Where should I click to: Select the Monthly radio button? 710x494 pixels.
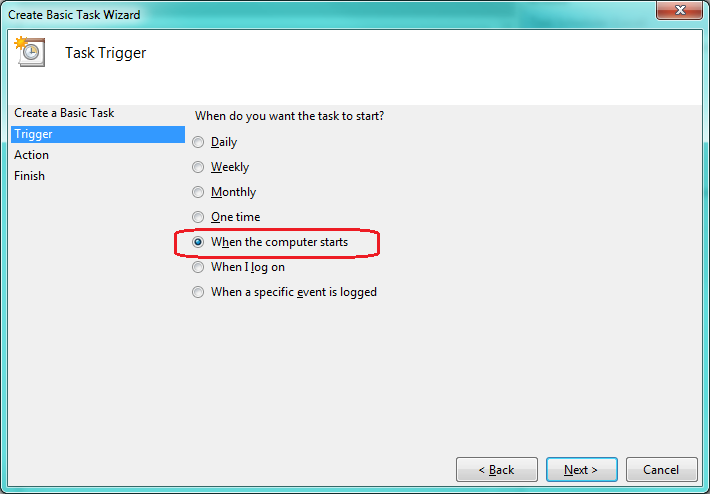click(x=198, y=192)
